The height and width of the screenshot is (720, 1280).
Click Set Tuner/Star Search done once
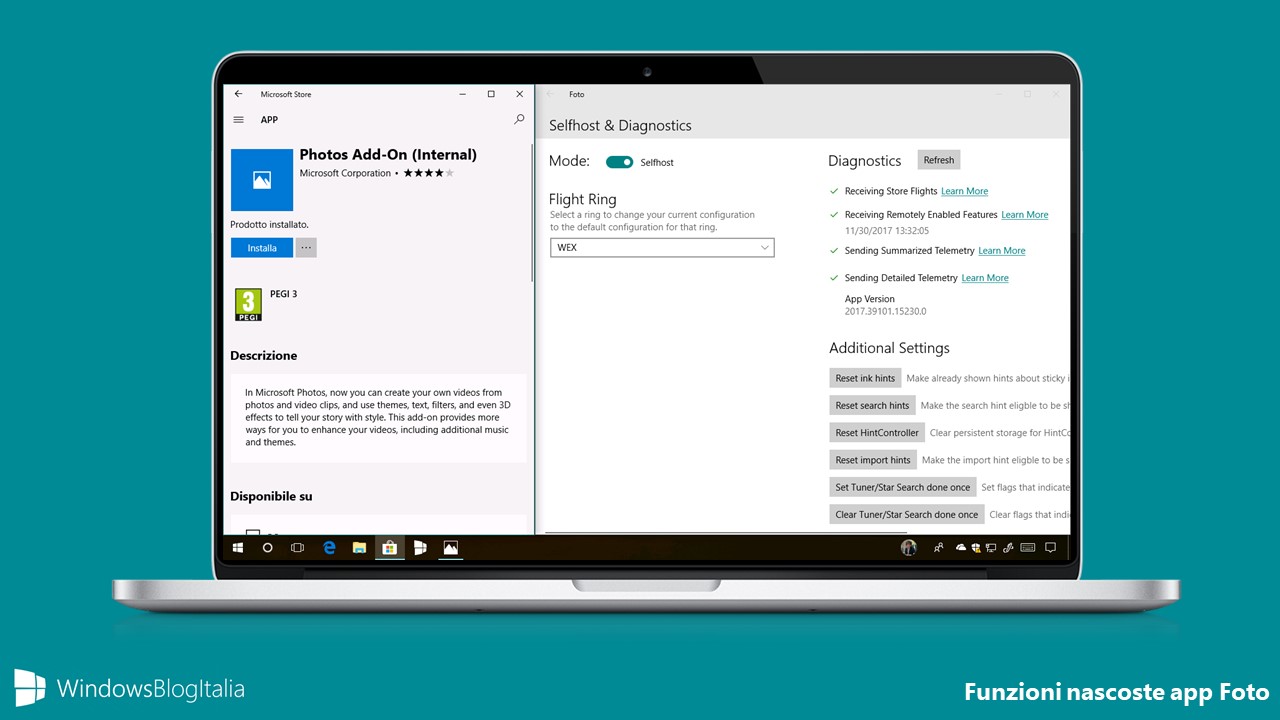[903, 487]
